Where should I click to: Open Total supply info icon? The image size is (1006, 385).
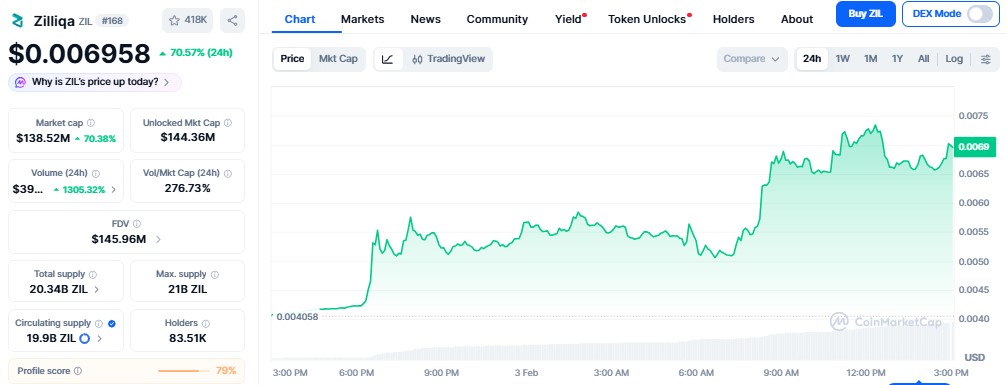tap(92, 274)
